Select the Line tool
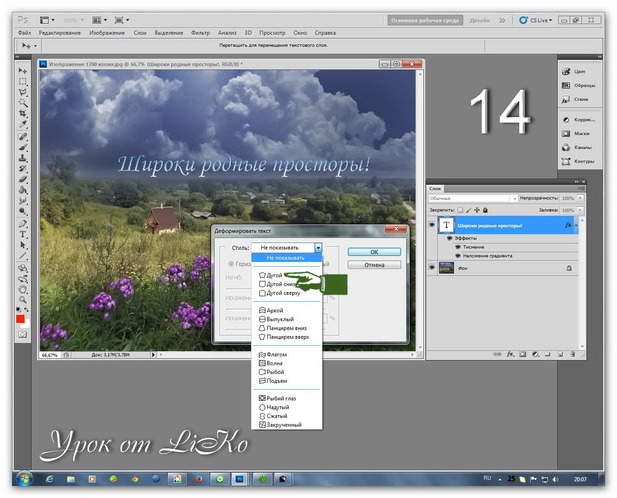This screenshot has height=498, width=617. click(x=23, y=256)
